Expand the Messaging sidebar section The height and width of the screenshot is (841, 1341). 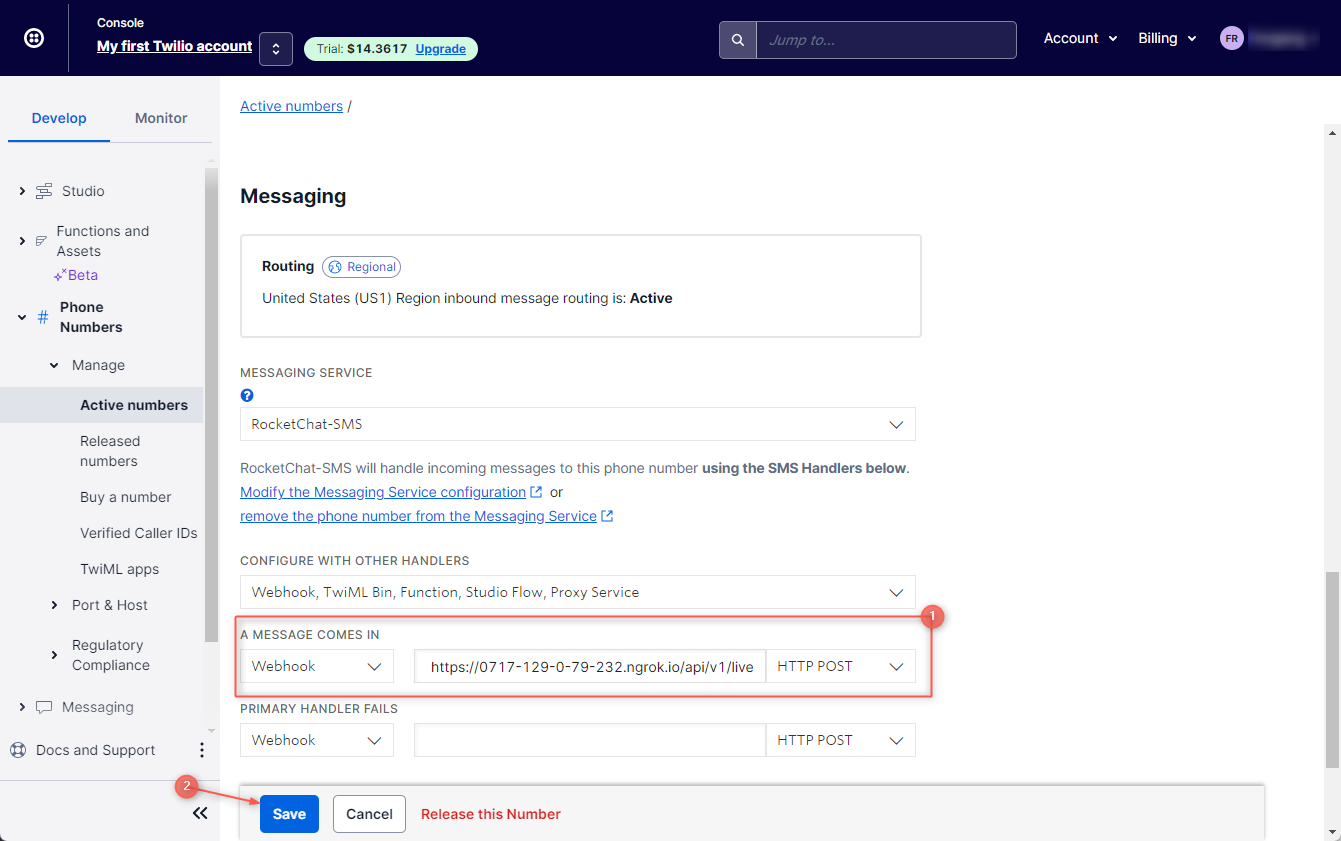(22, 707)
